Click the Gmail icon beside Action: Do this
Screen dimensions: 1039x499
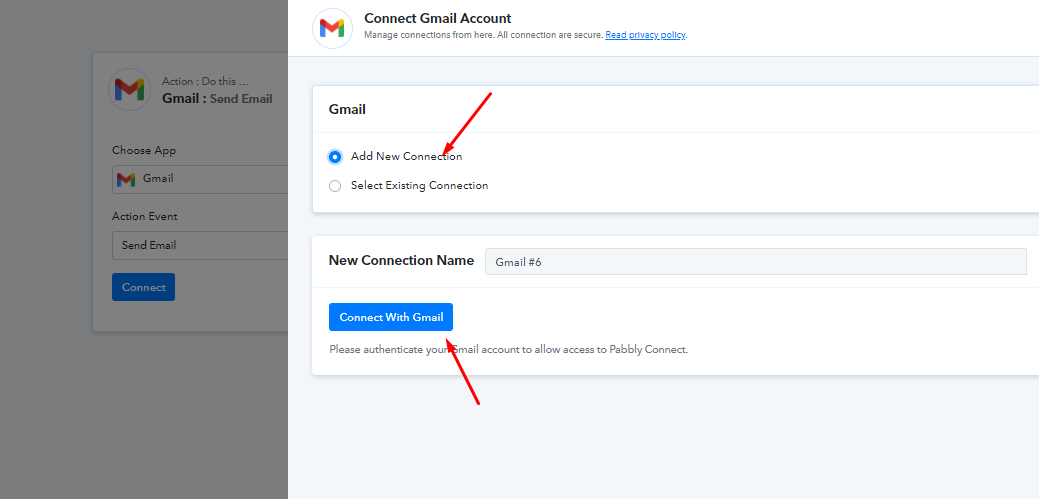coord(129,89)
